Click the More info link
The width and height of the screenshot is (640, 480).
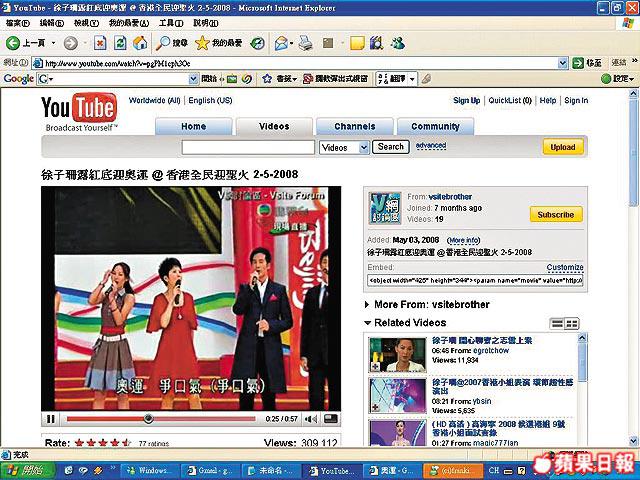click(x=463, y=240)
